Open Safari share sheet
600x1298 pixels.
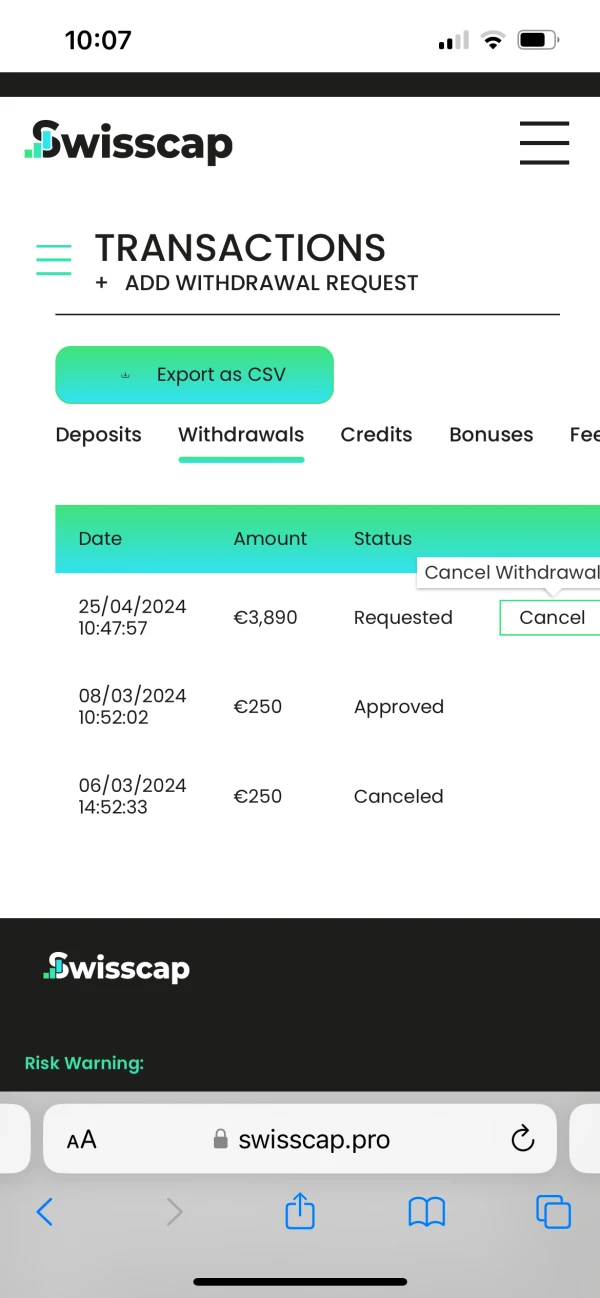point(300,1212)
